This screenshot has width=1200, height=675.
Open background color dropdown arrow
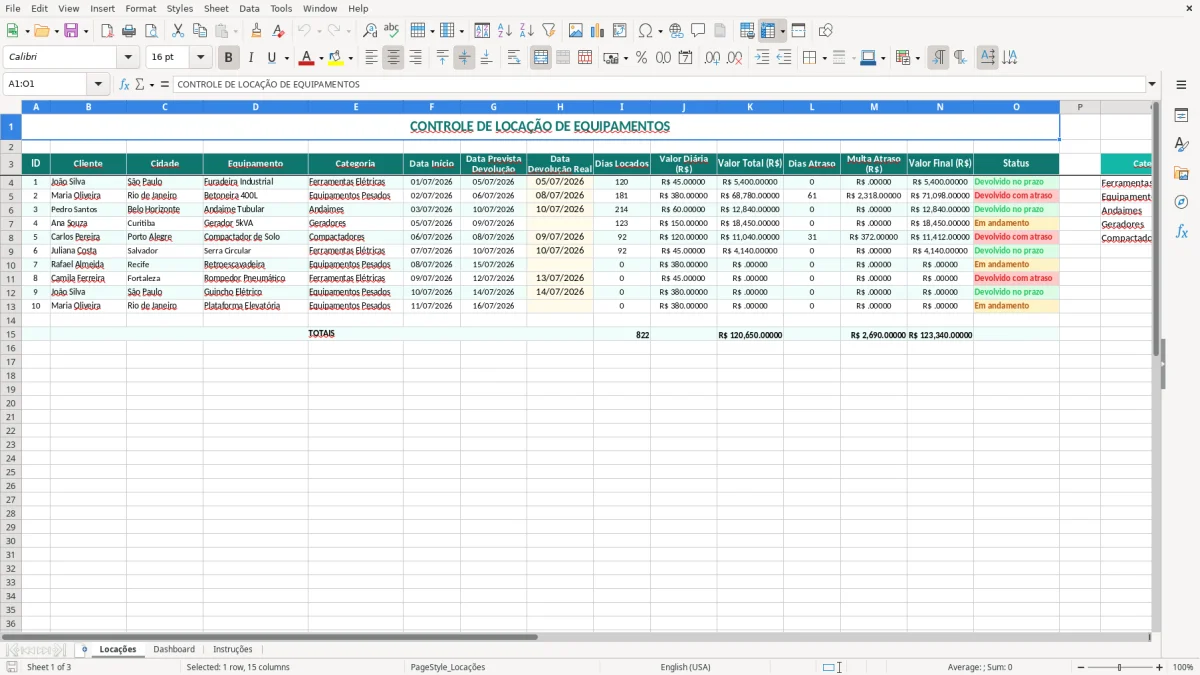[x=350, y=58]
